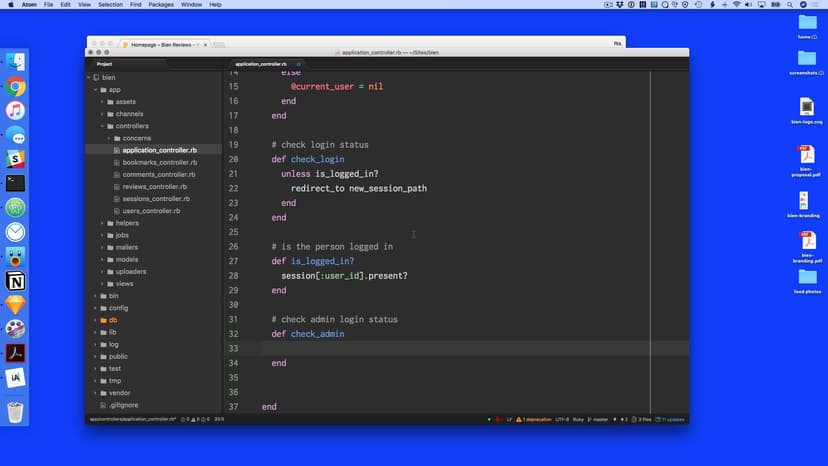Click the Ruby grammar selector in status bar
The height and width of the screenshot is (466, 828).
pos(580,419)
